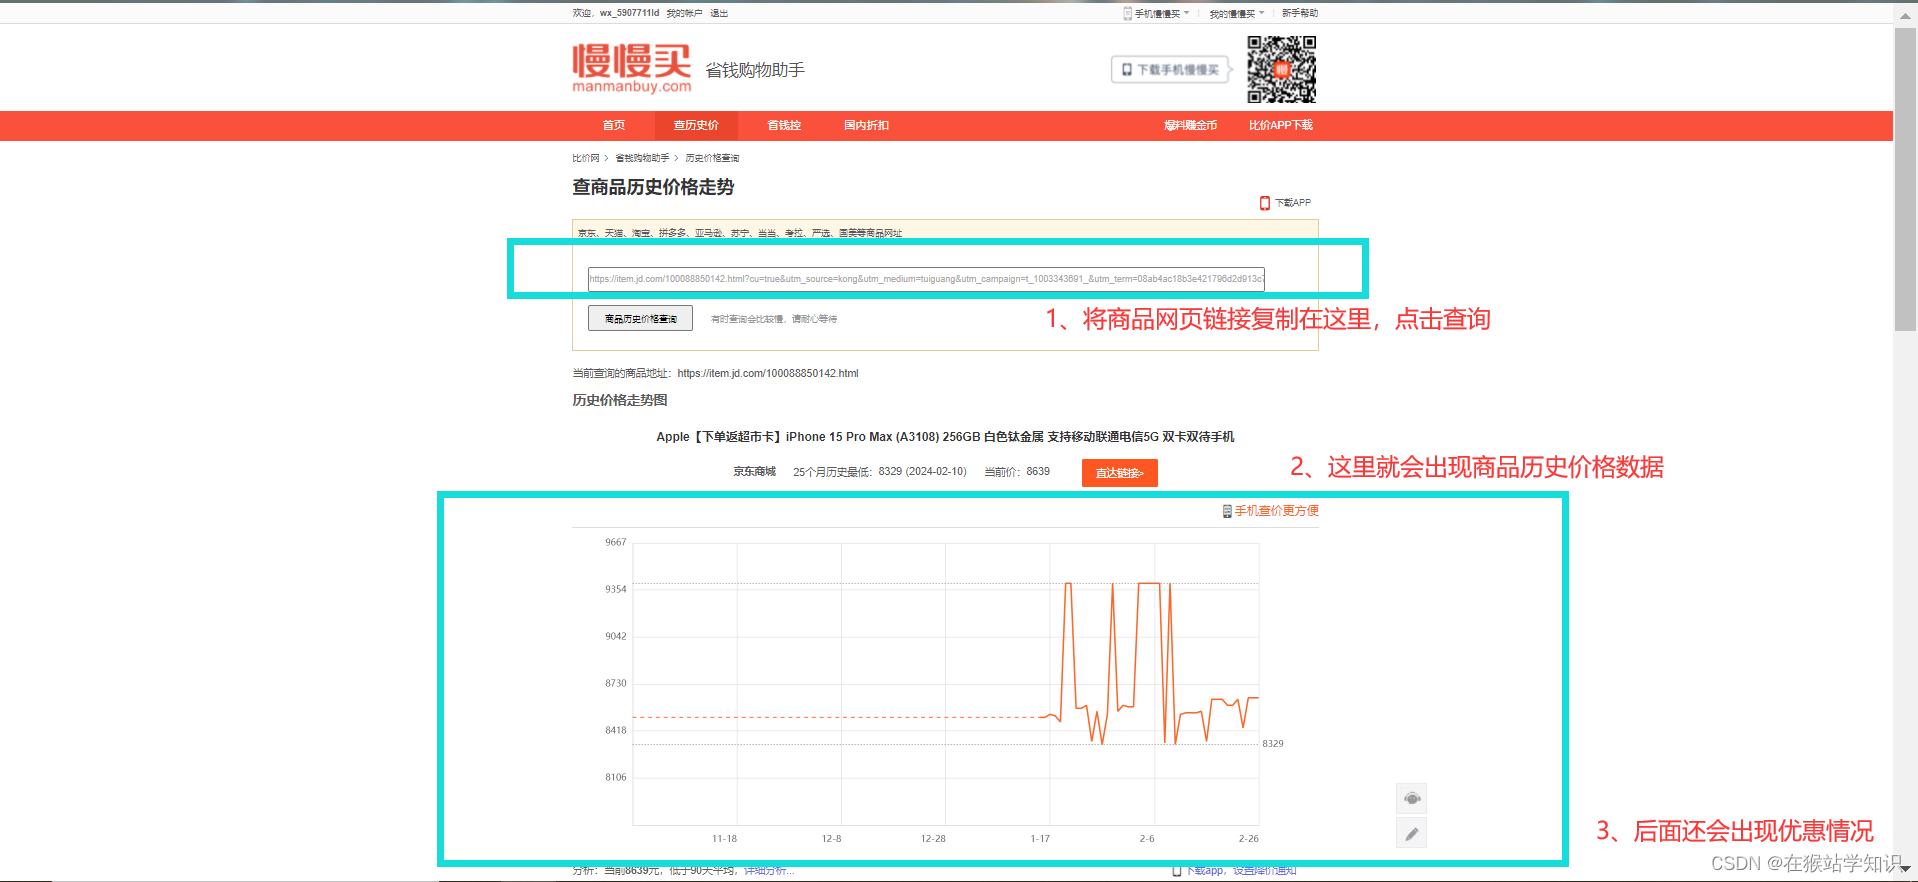Open the 省钱控 nav tab
The image size is (1918, 882).
pos(784,125)
